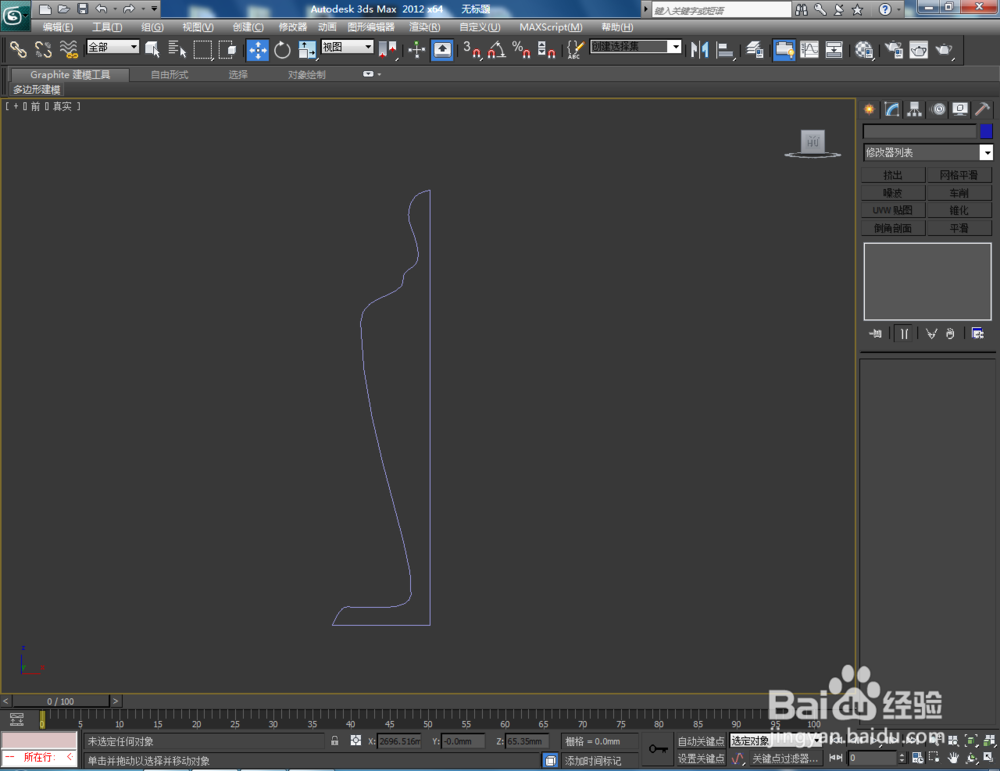Image resolution: width=1000 pixels, height=771 pixels.
Task: Open the redo history dropdown arrow
Action: click(142, 9)
